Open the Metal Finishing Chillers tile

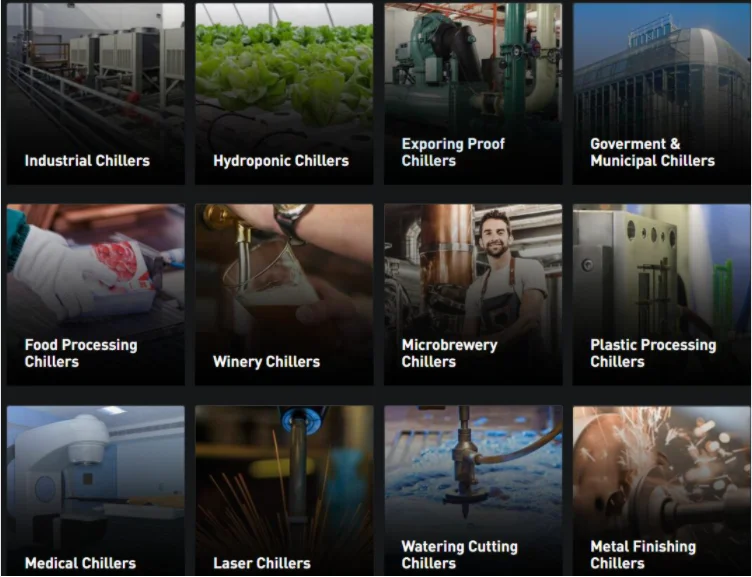tap(661, 490)
